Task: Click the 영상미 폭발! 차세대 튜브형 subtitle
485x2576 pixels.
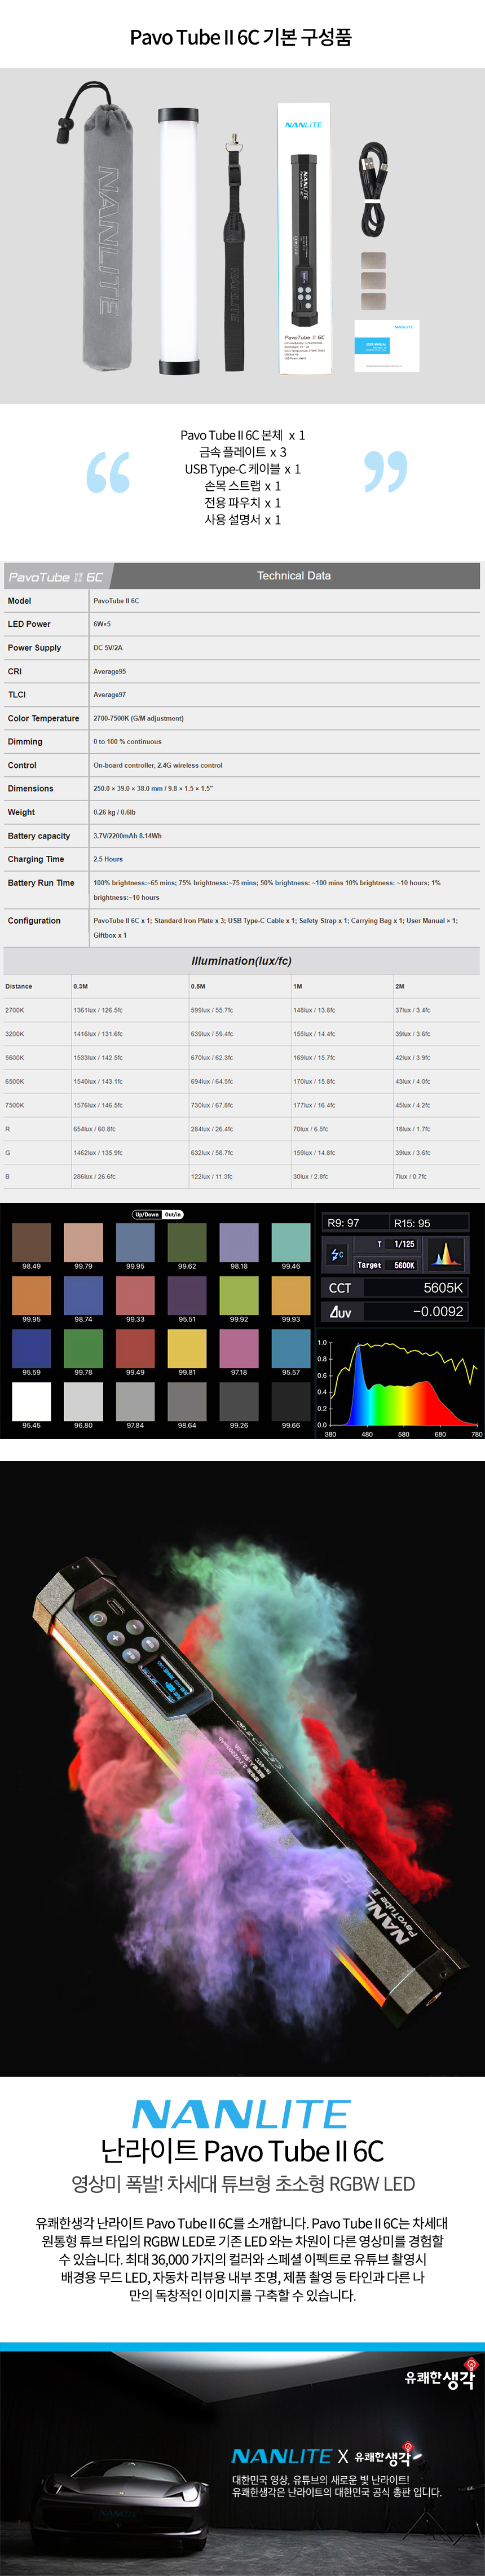Action: click(242, 2185)
